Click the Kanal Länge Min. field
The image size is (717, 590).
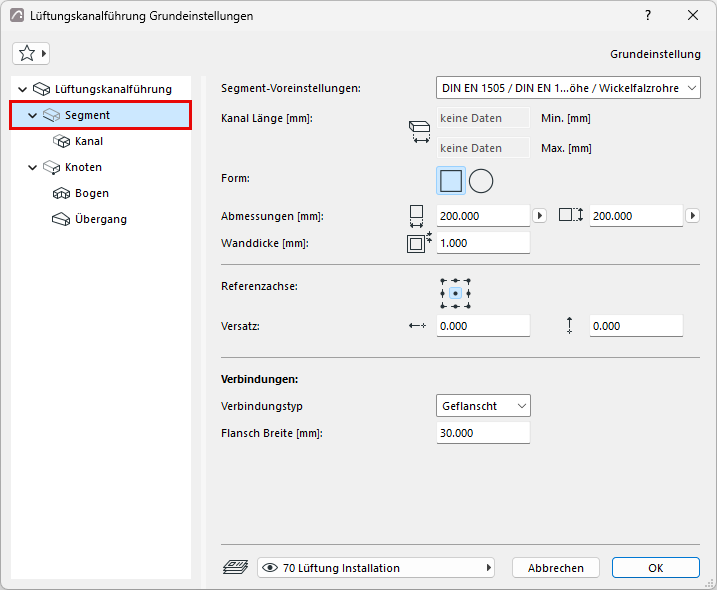point(483,118)
